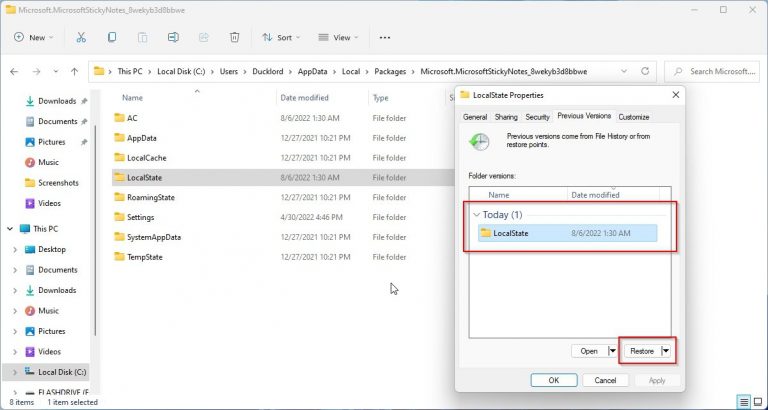Click the Rename icon in toolbar
The height and width of the screenshot is (410, 768).
tap(173, 37)
